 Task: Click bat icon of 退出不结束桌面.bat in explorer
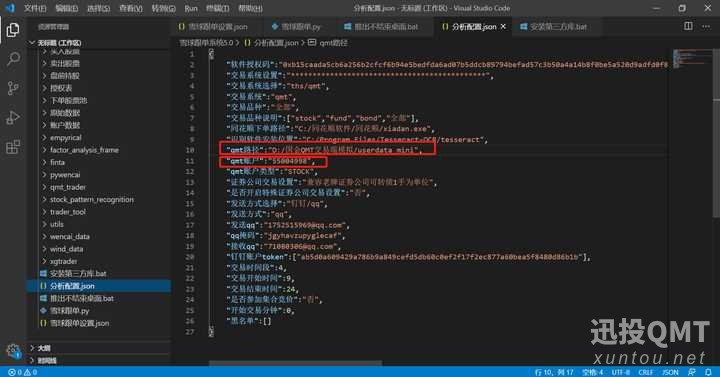(x=43, y=298)
